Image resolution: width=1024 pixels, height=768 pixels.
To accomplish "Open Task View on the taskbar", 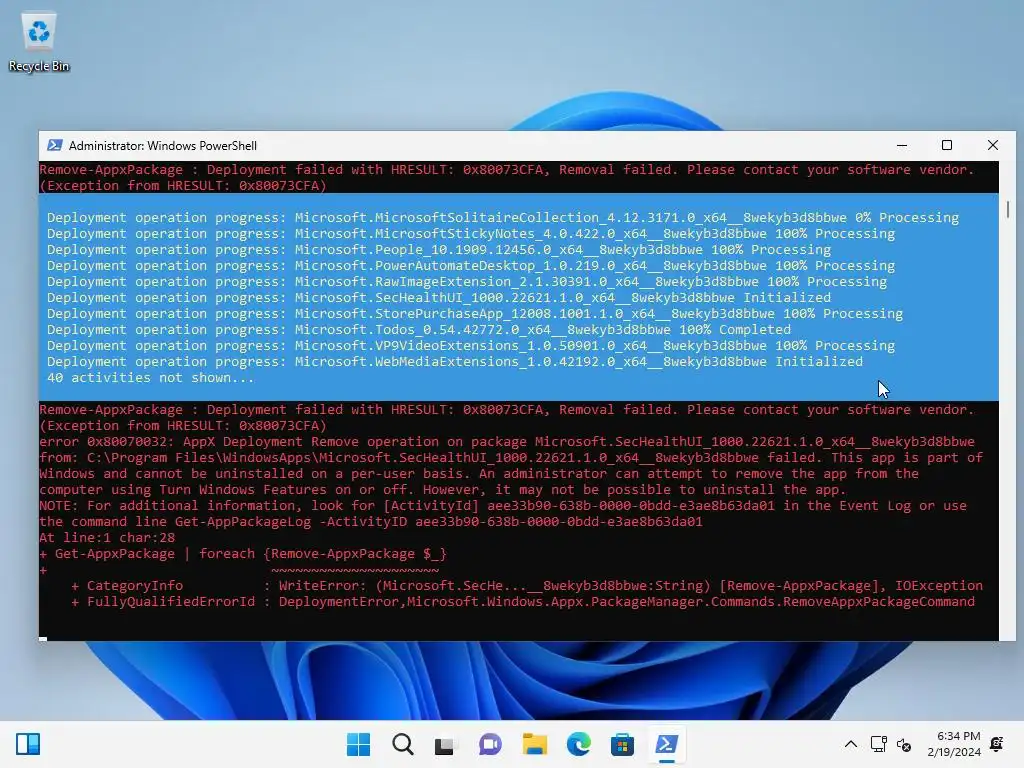I will point(445,744).
